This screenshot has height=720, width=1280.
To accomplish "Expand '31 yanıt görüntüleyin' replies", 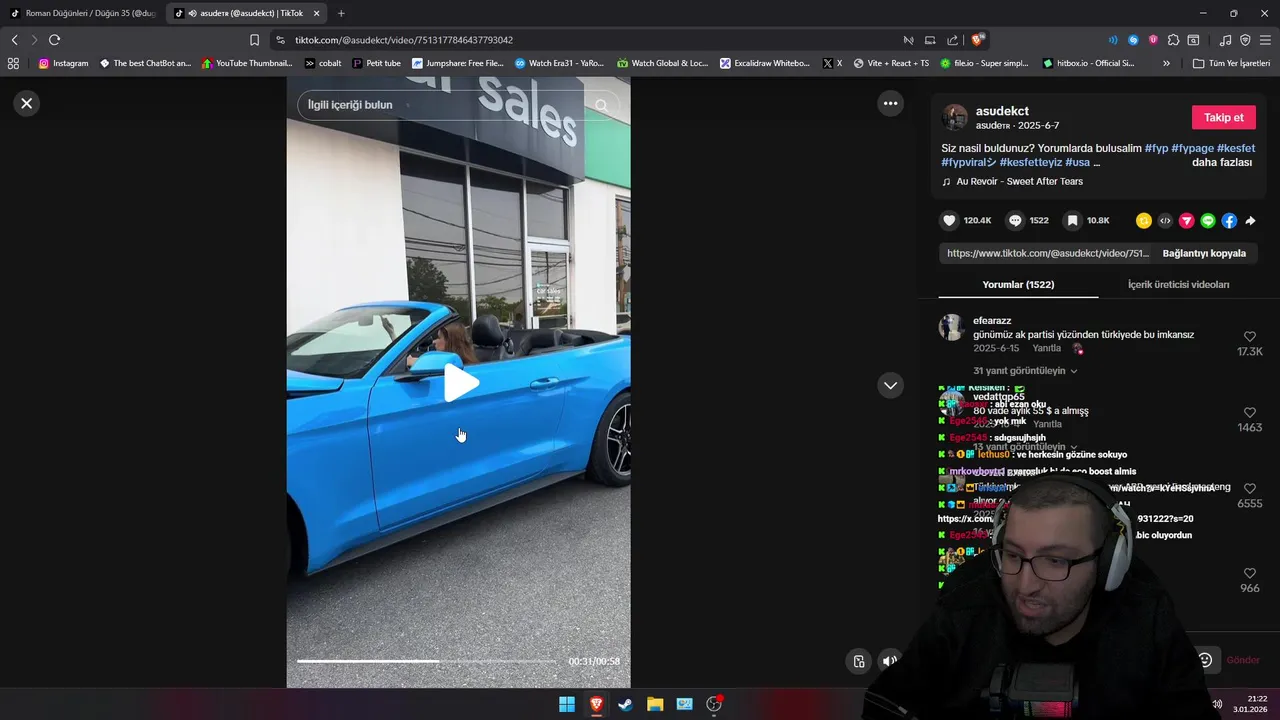I will (x=1025, y=370).
